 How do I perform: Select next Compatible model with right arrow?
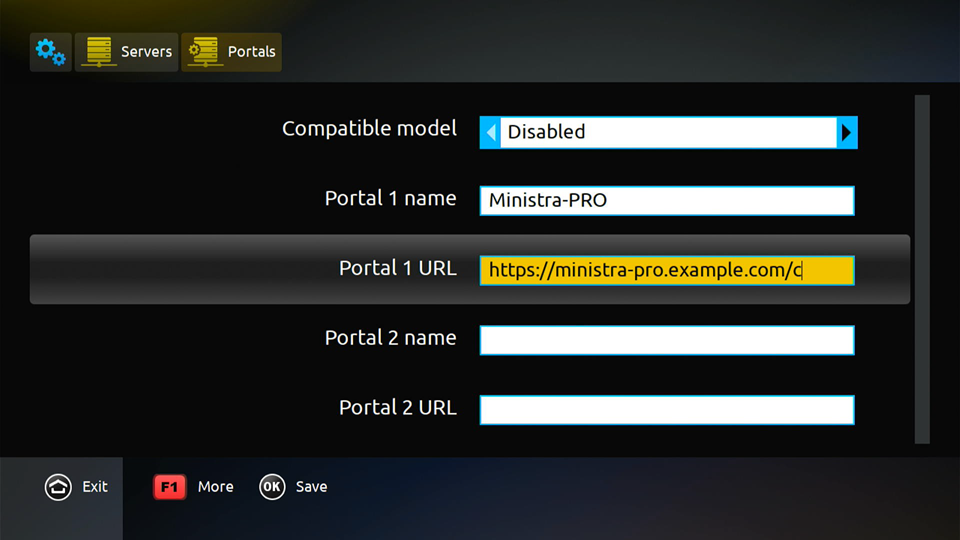pos(847,132)
